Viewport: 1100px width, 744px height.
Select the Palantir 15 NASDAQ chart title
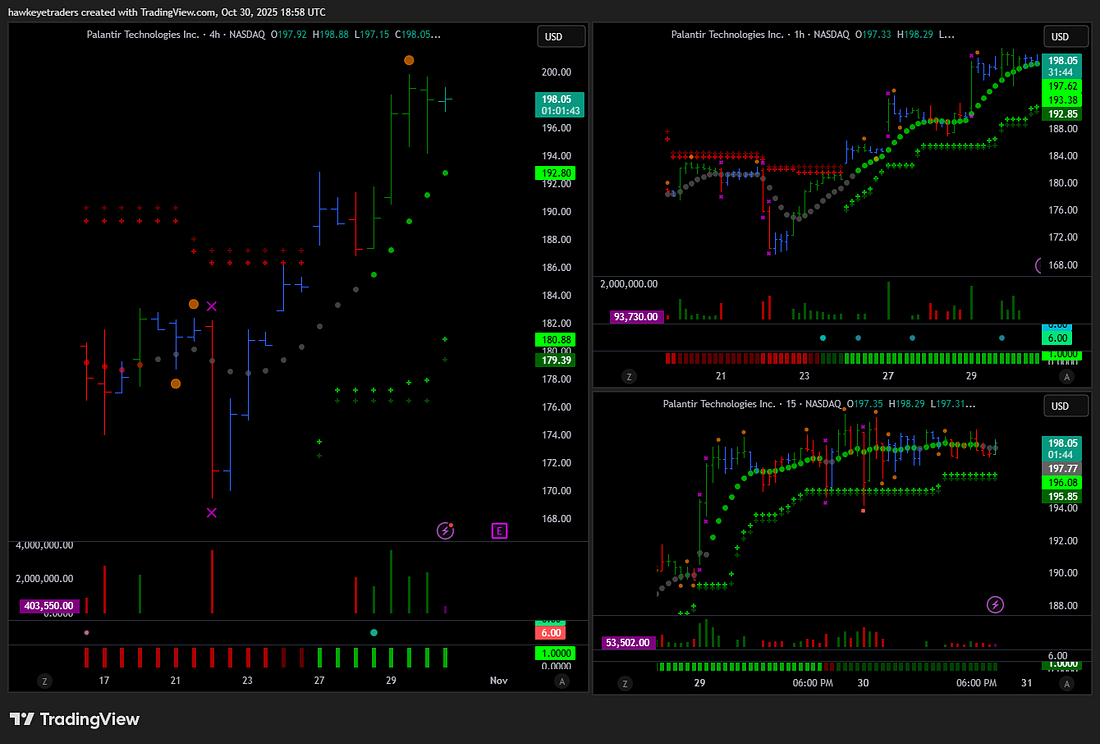pyautogui.click(x=751, y=404)
